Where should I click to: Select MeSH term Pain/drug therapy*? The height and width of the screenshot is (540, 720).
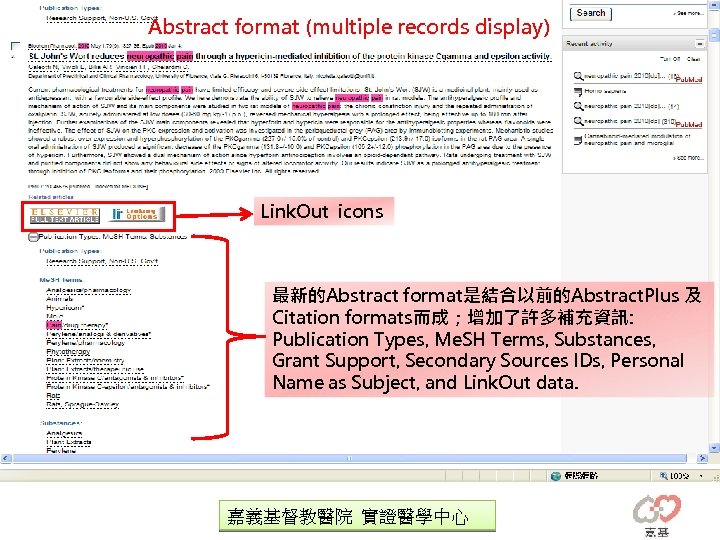[x=77, y=325]
